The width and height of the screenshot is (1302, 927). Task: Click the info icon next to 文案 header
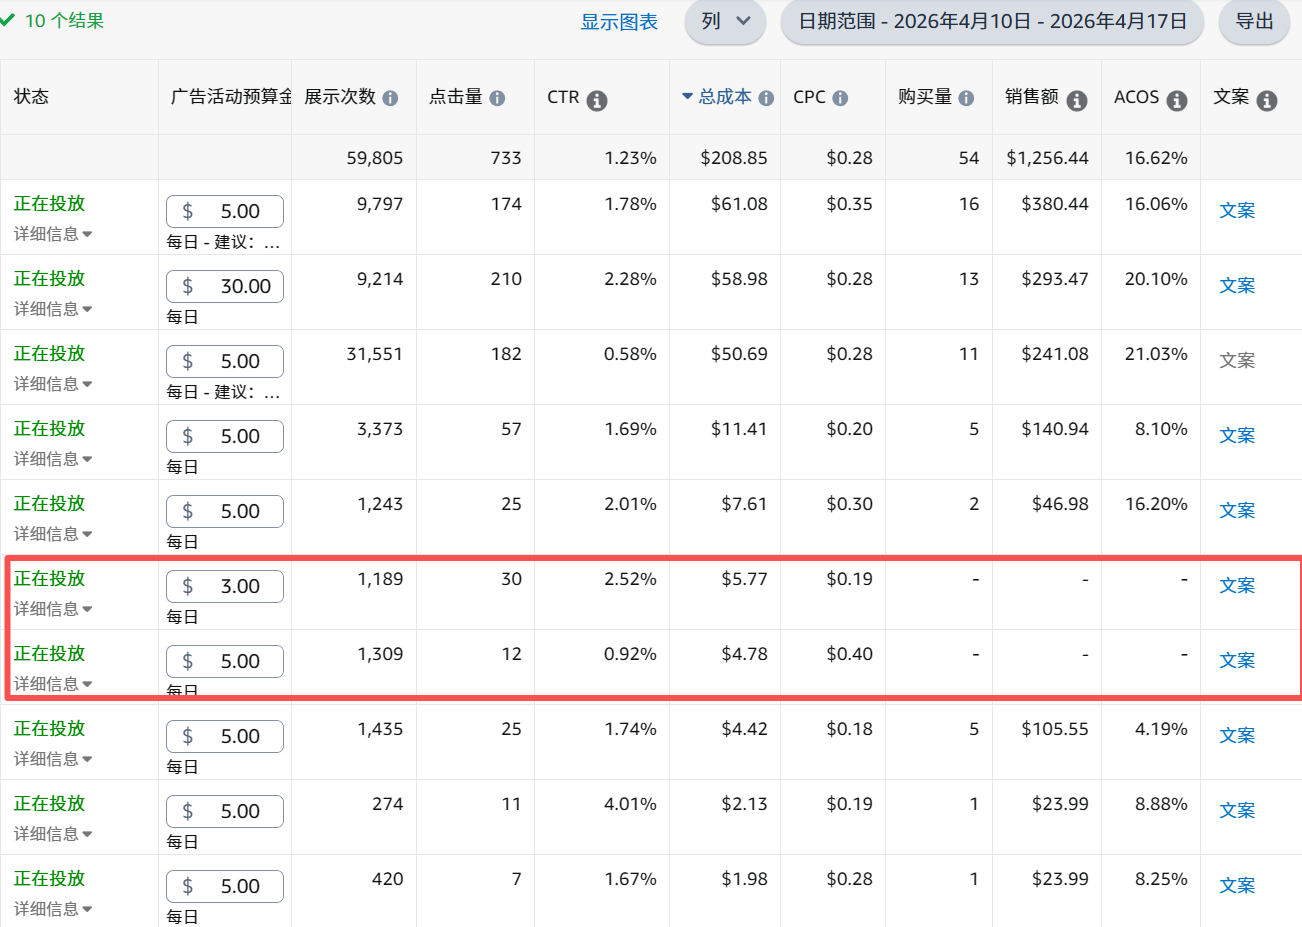pyautogui.click(x=1267, y=100)
